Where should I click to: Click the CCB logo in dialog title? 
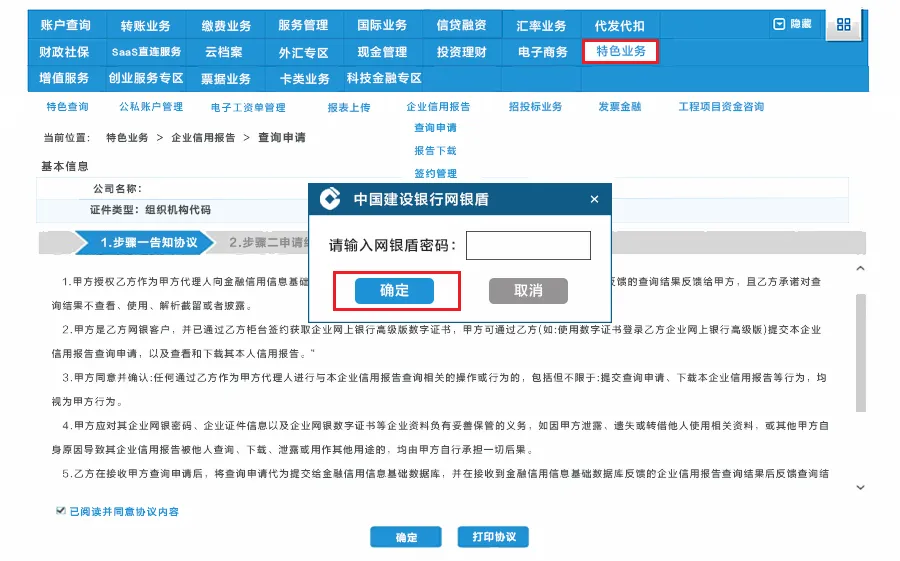coord(330,199)
